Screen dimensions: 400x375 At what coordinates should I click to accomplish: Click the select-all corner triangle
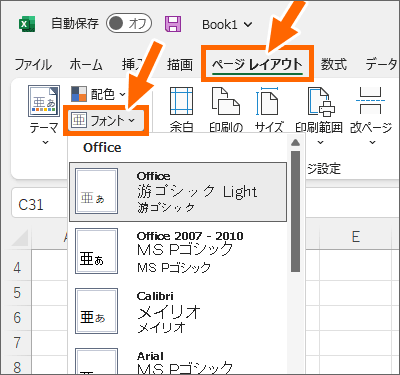coord(20,238)
